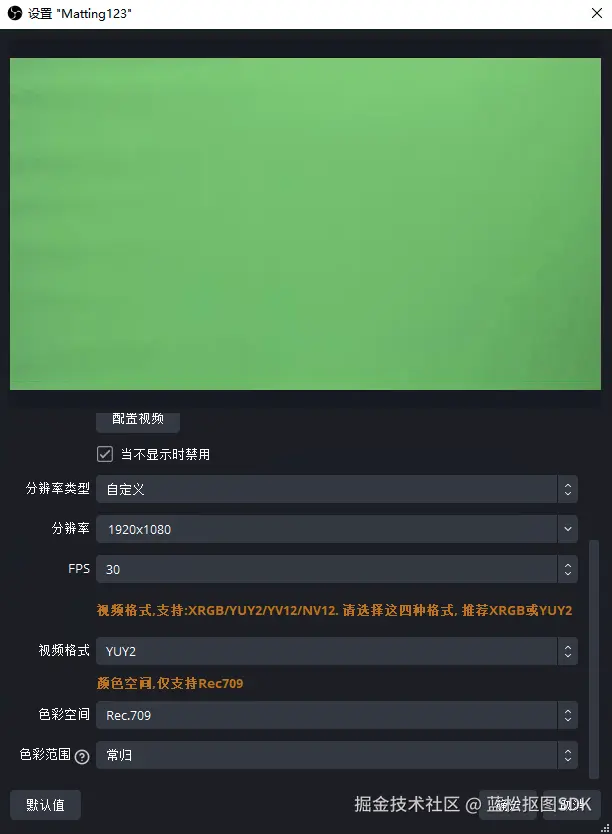
Task: Toggle the 当不显示时禁用 checkbox
Action: coord(105,454)
